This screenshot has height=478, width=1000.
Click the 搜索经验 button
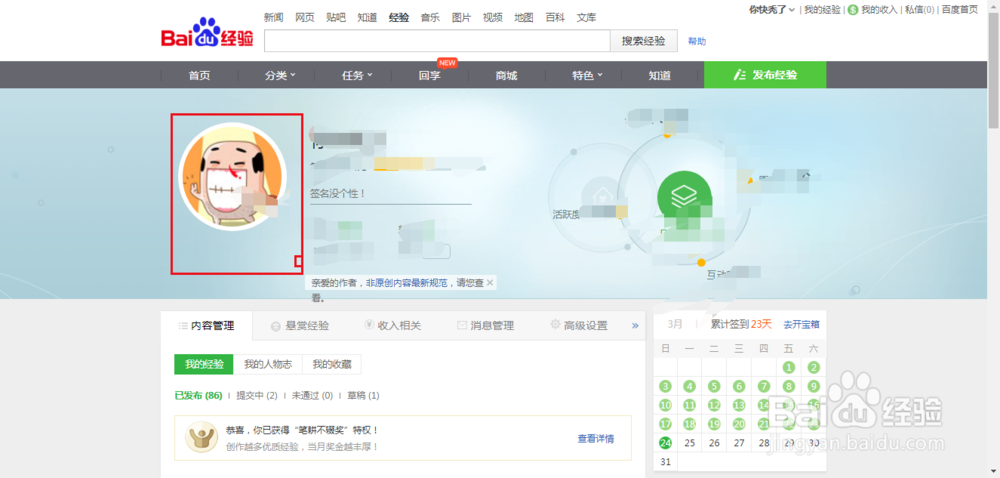coord(644,41)
